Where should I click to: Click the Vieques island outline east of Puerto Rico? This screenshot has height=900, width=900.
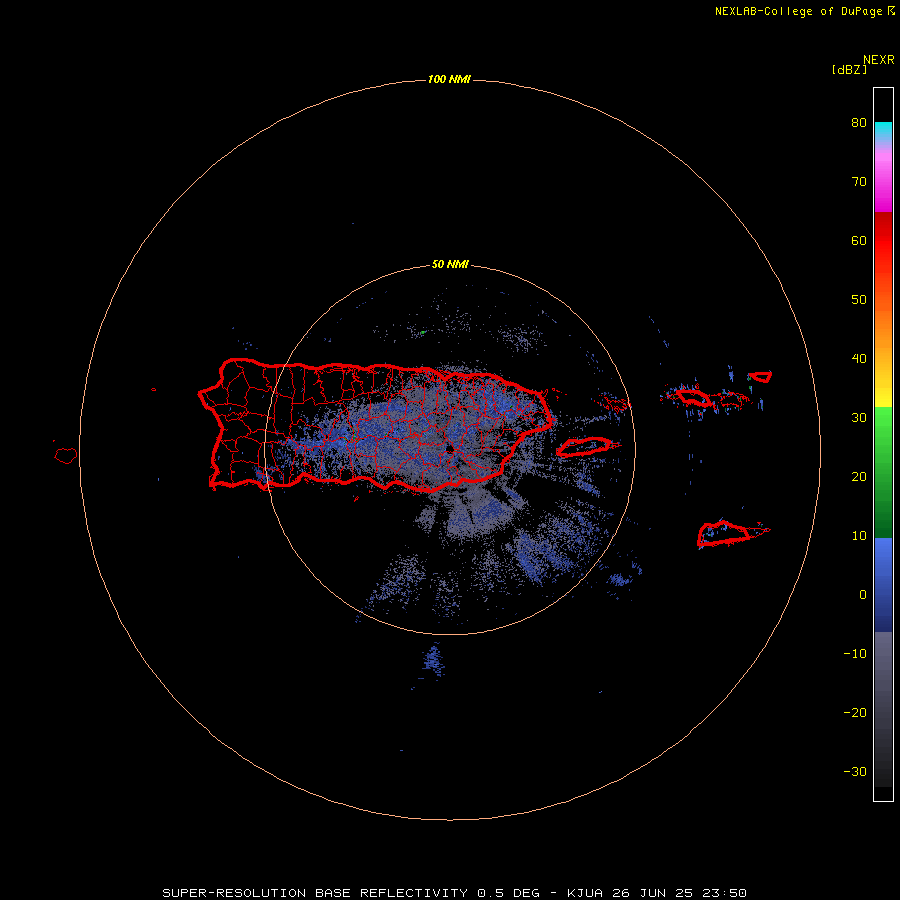pyautogui.click(x=585, y=447)
